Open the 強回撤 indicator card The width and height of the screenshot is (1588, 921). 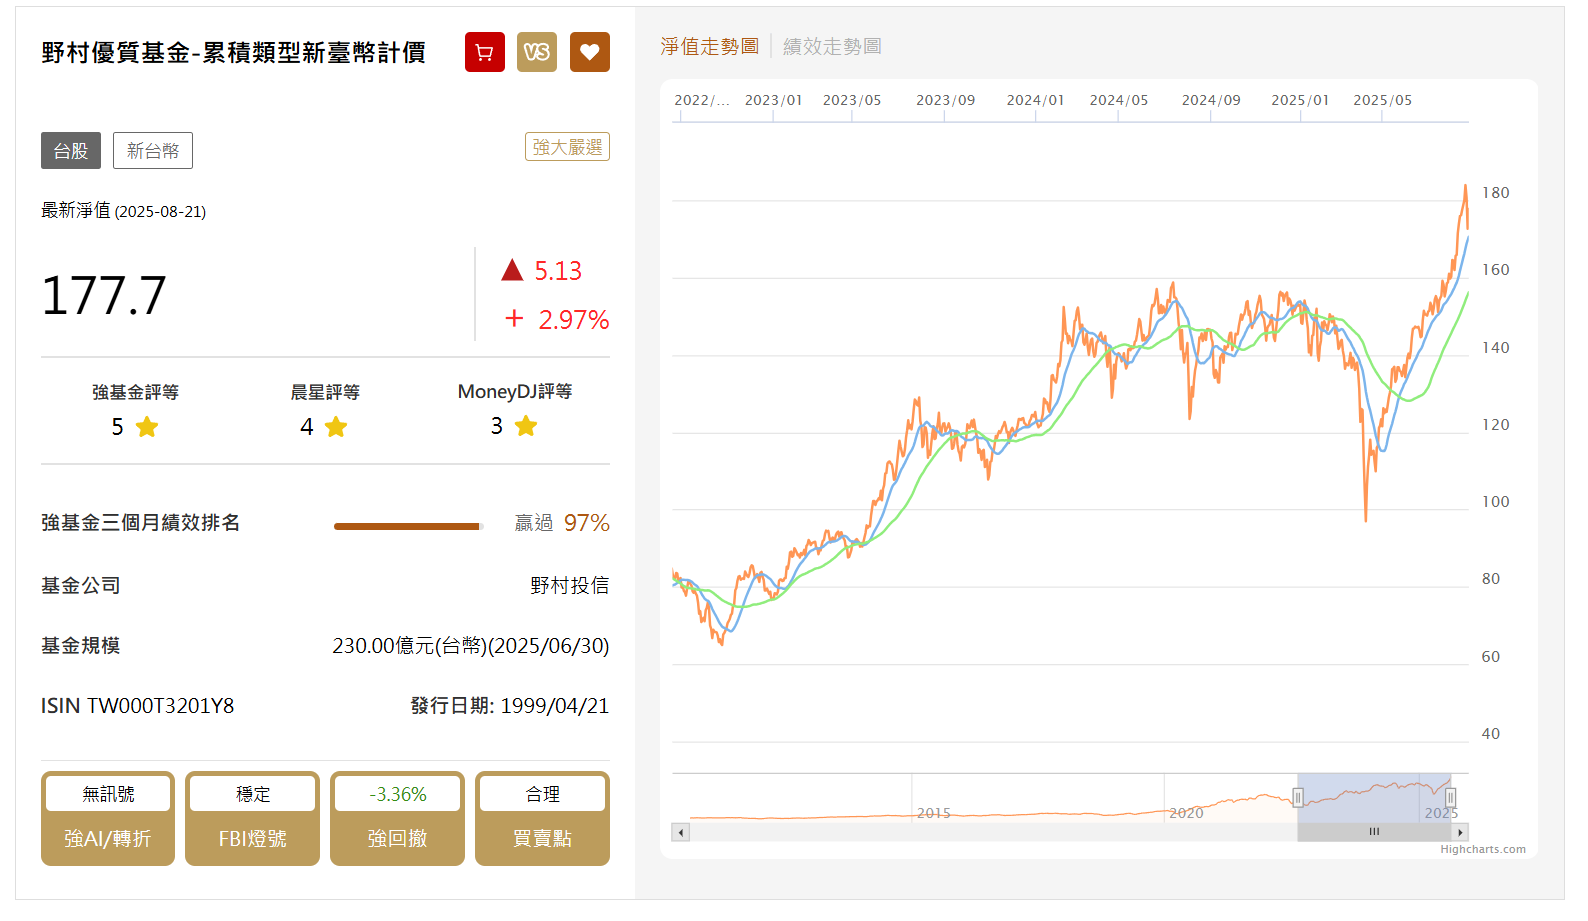(397, 818)
